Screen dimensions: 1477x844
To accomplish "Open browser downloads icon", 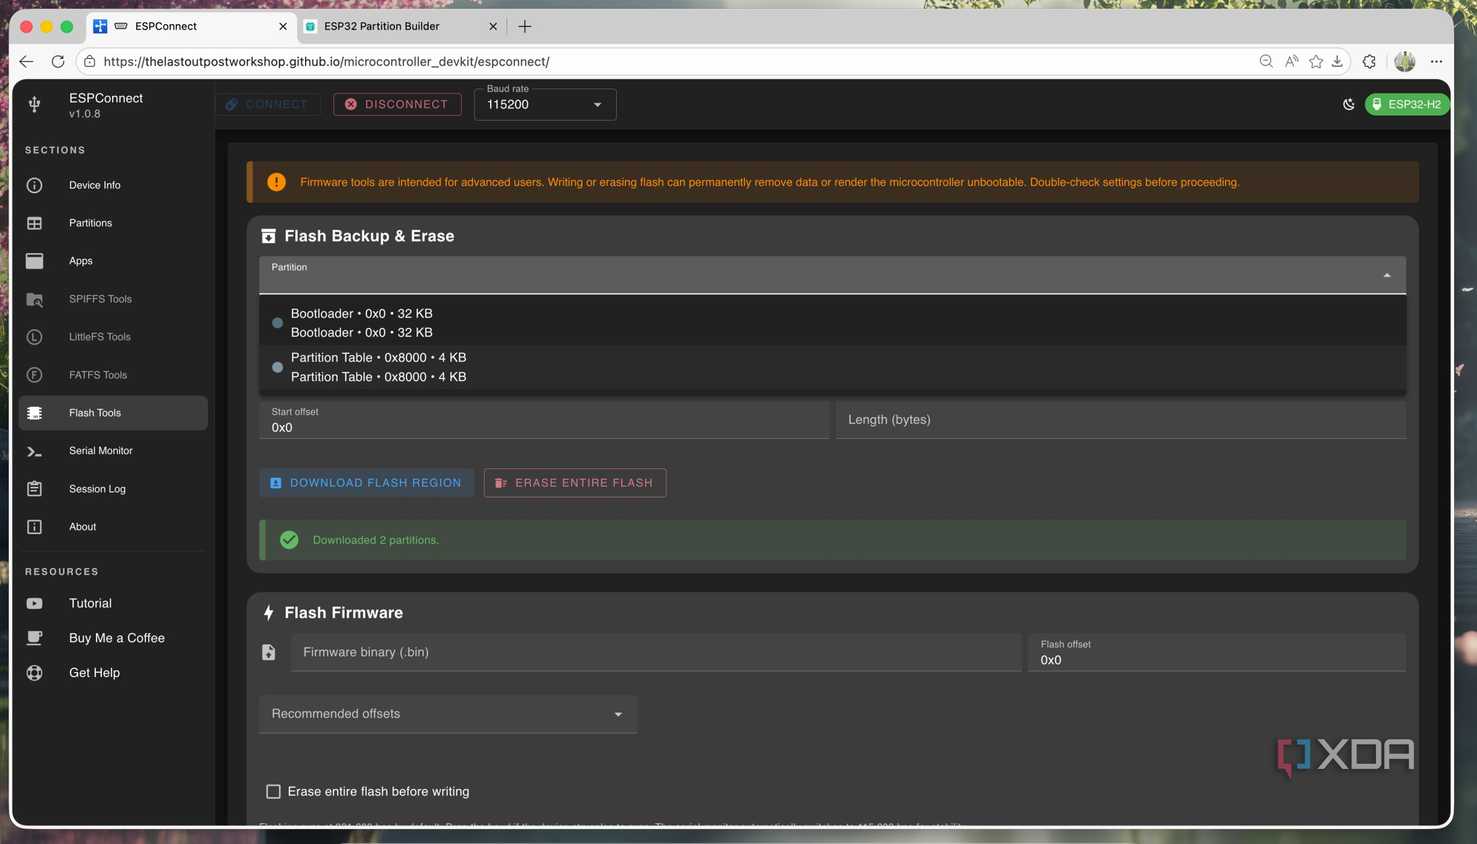I will click(1338, 62).
